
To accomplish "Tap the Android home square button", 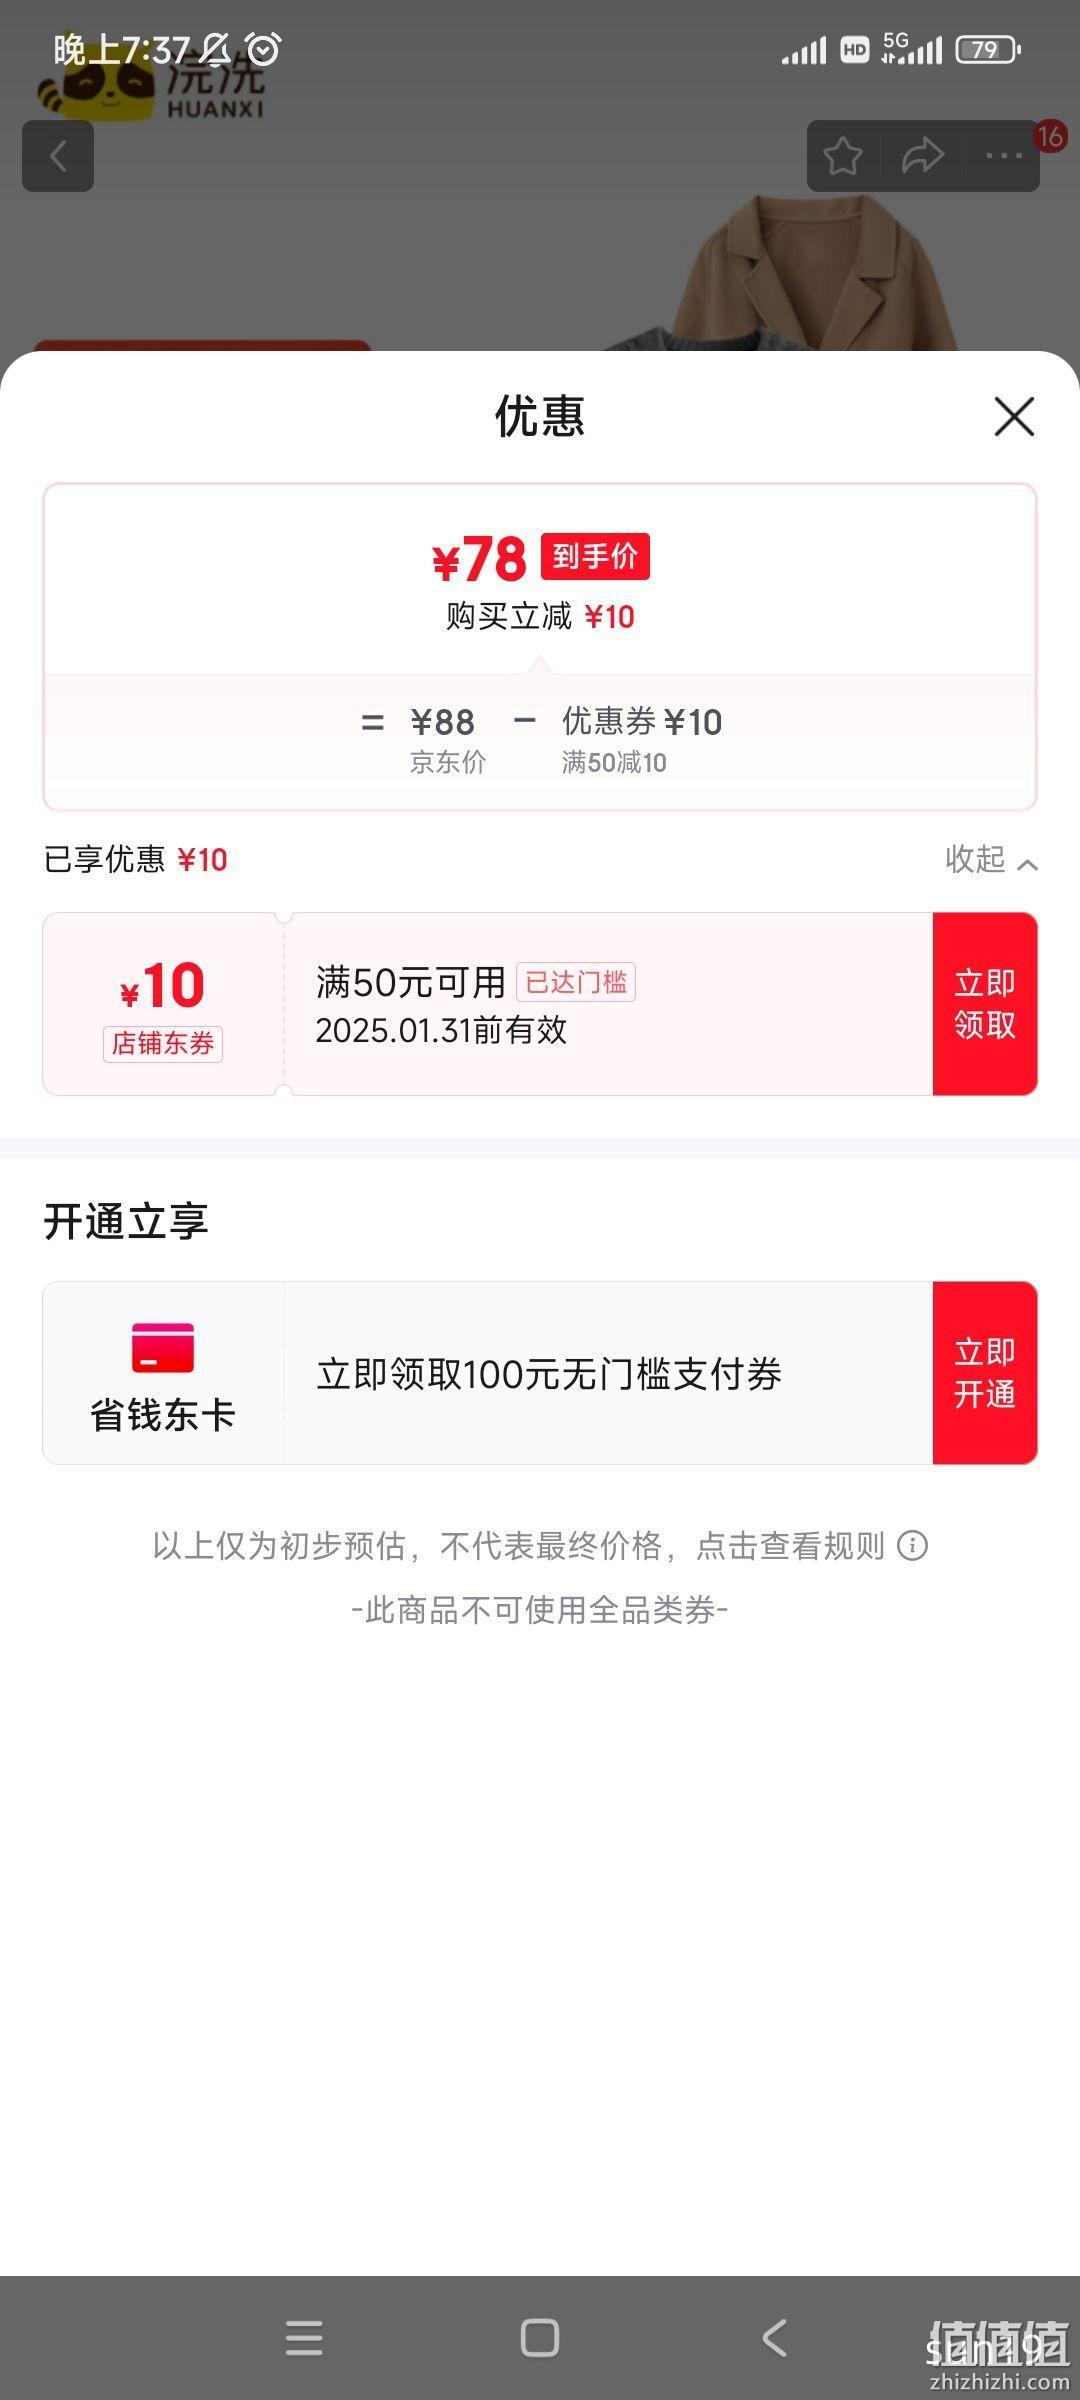I will click(x=540, y=2338).
